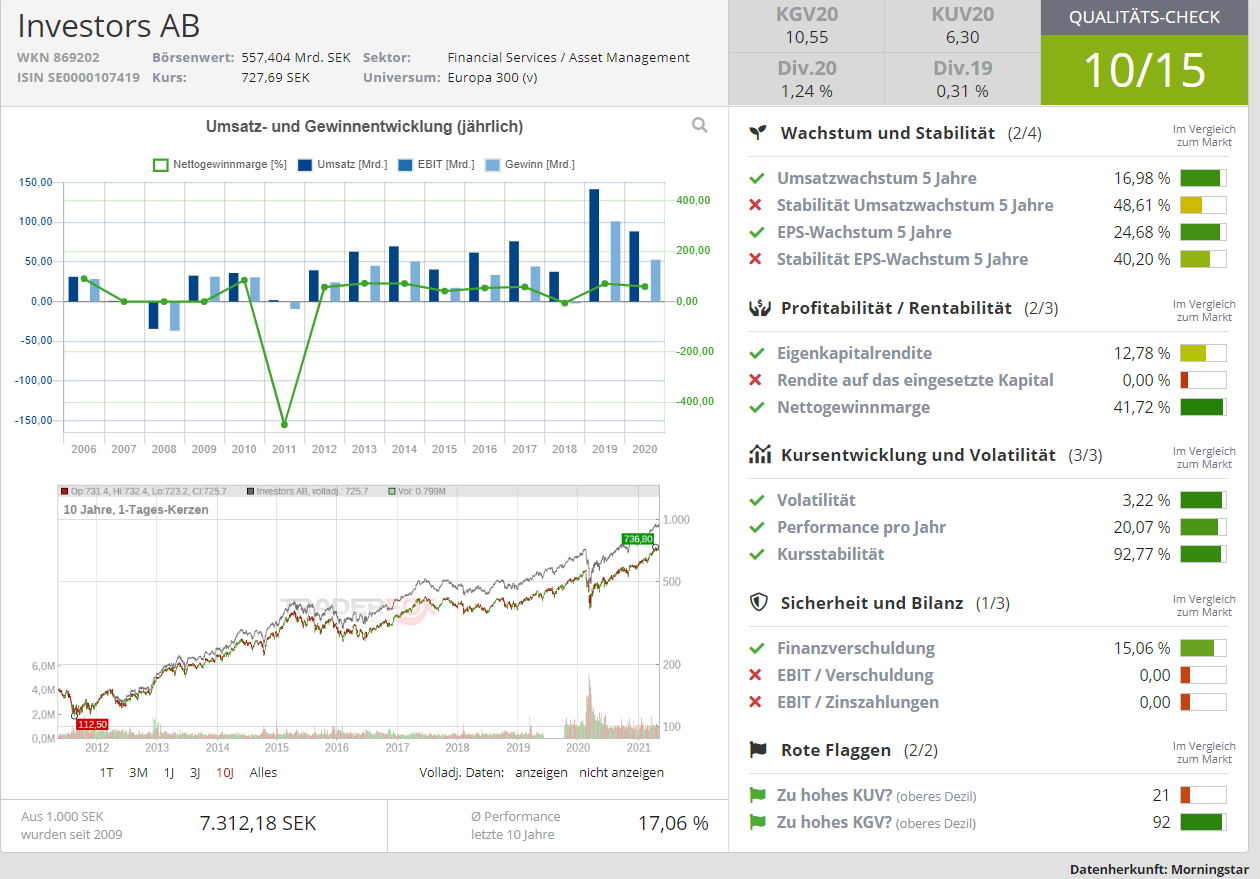Click the 2011 net margin low point

[x=284, y=425]
